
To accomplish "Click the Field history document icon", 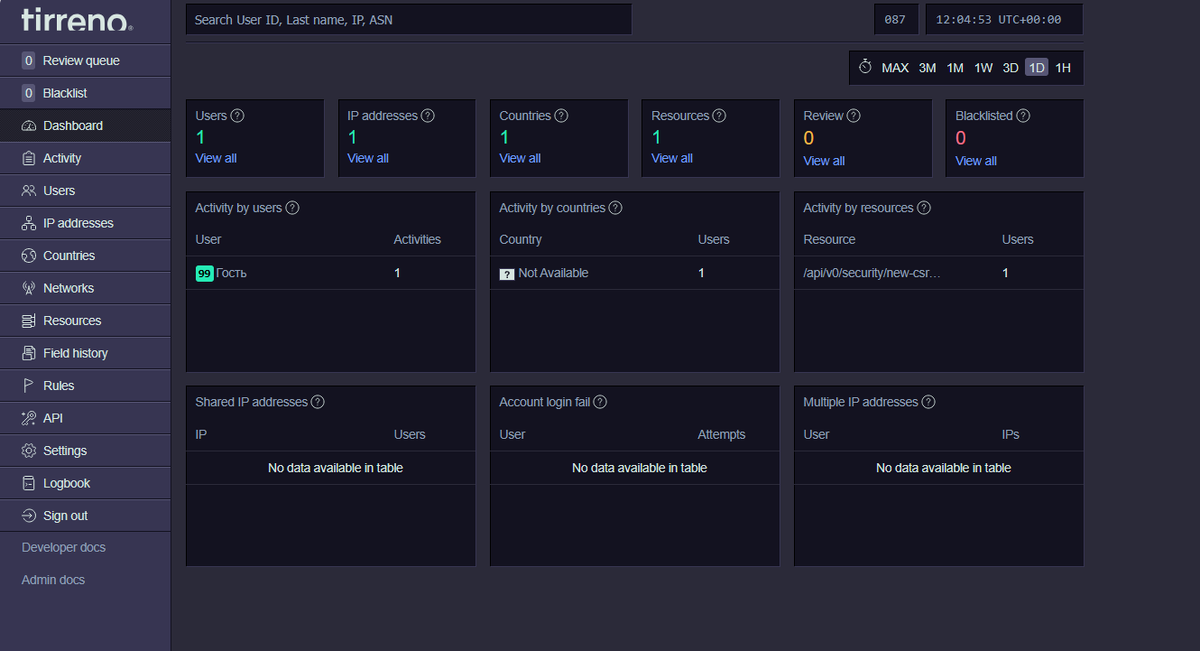I will pos(29,353).
